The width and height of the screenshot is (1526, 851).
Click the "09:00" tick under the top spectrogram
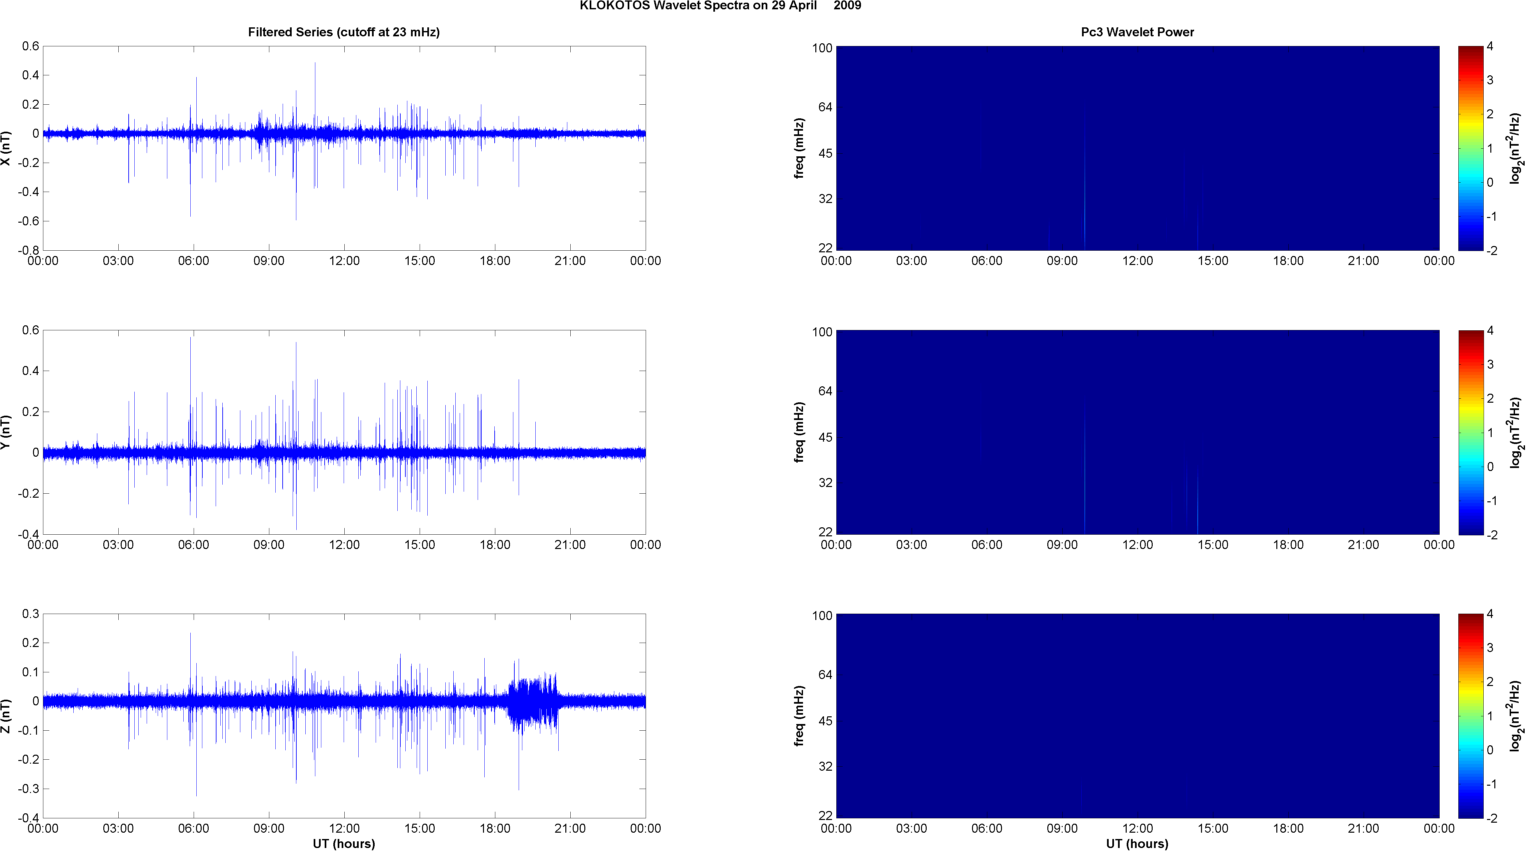[1062, 261]
